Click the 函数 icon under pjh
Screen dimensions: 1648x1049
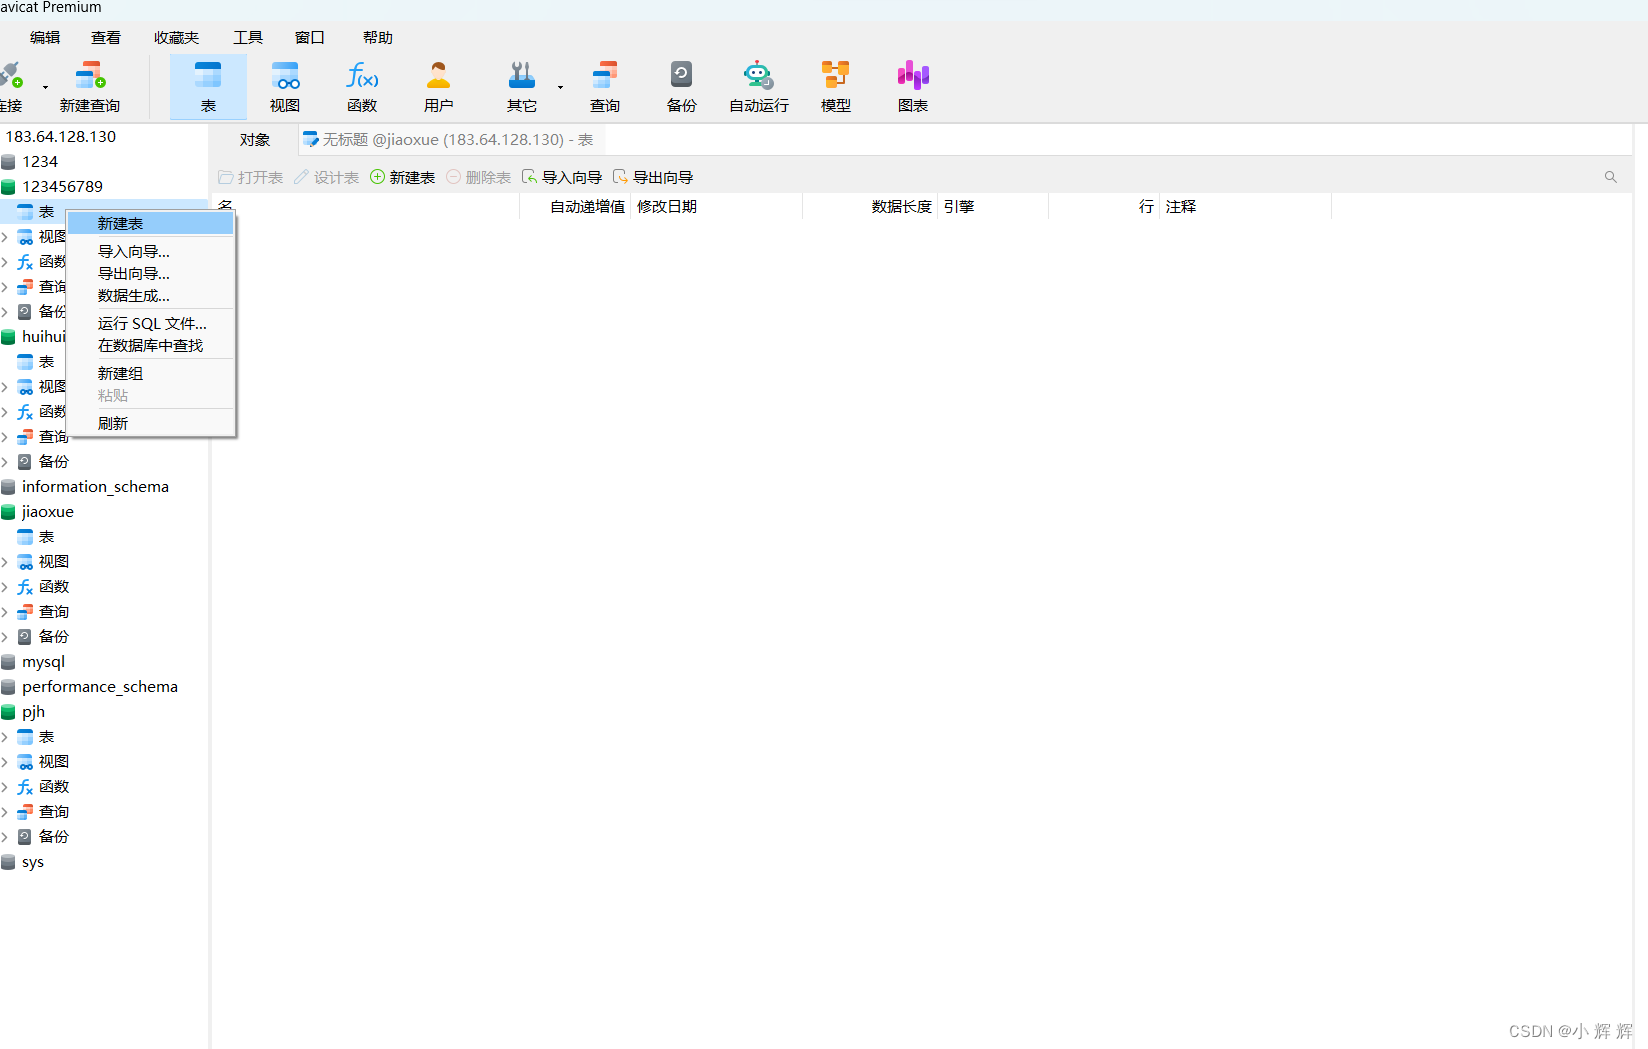[x=25, y=787]
